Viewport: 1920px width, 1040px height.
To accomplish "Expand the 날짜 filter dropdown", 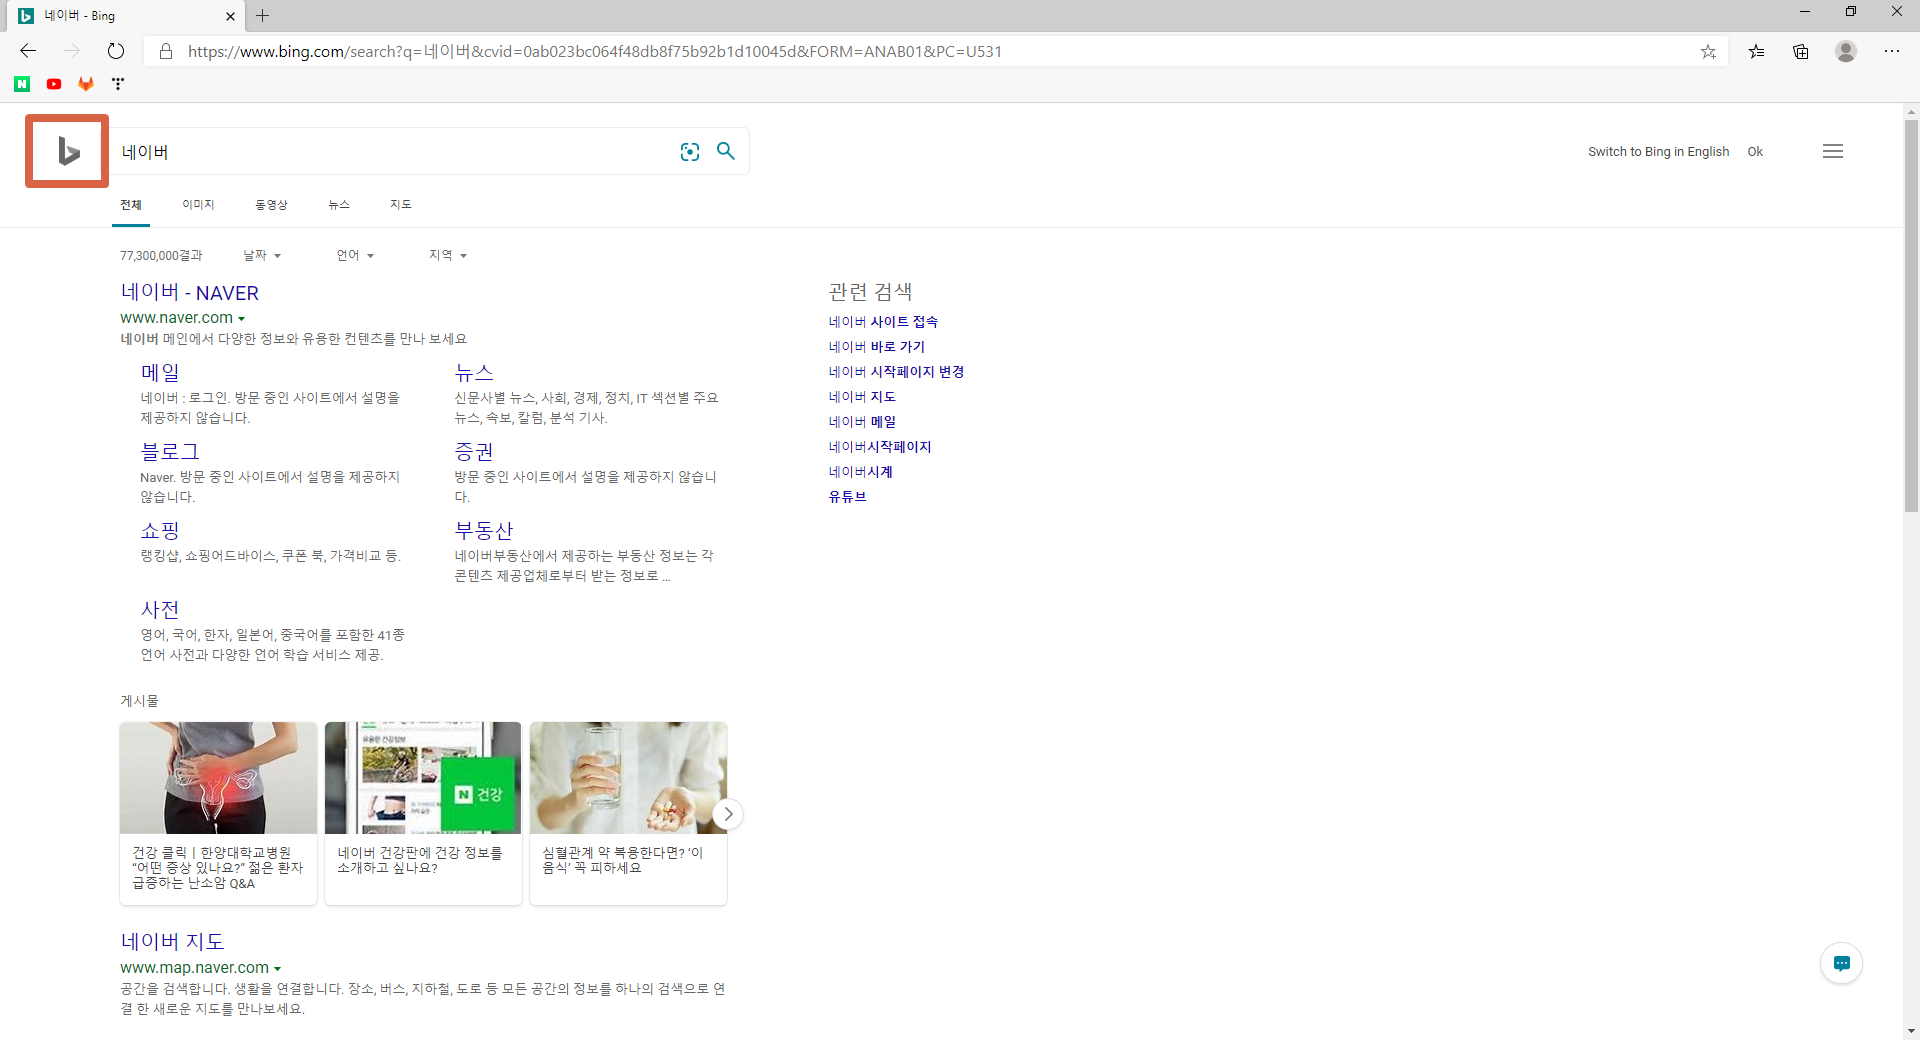I will coord(262,256).
